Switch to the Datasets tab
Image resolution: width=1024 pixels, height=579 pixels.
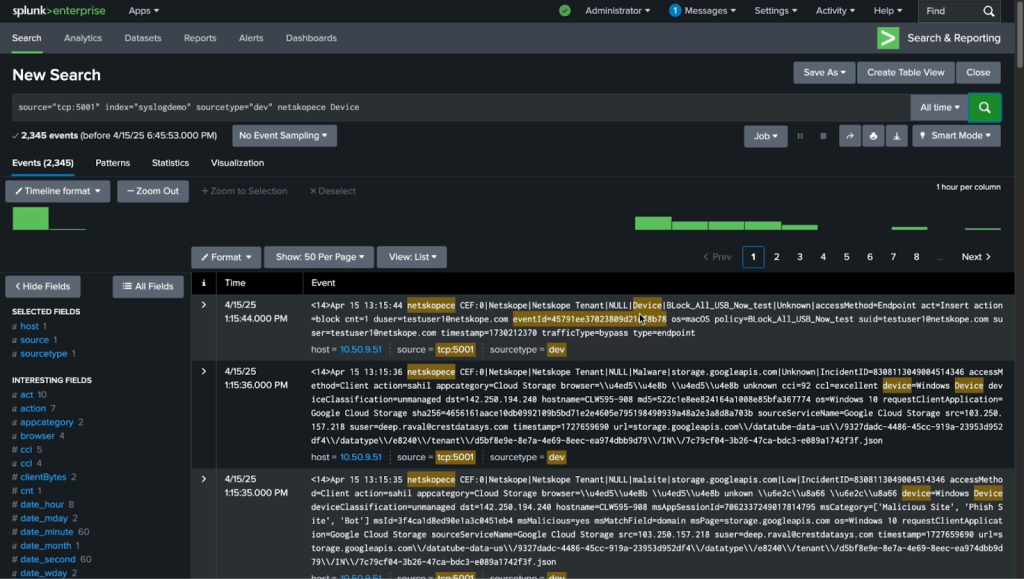[x=142, y=38]
